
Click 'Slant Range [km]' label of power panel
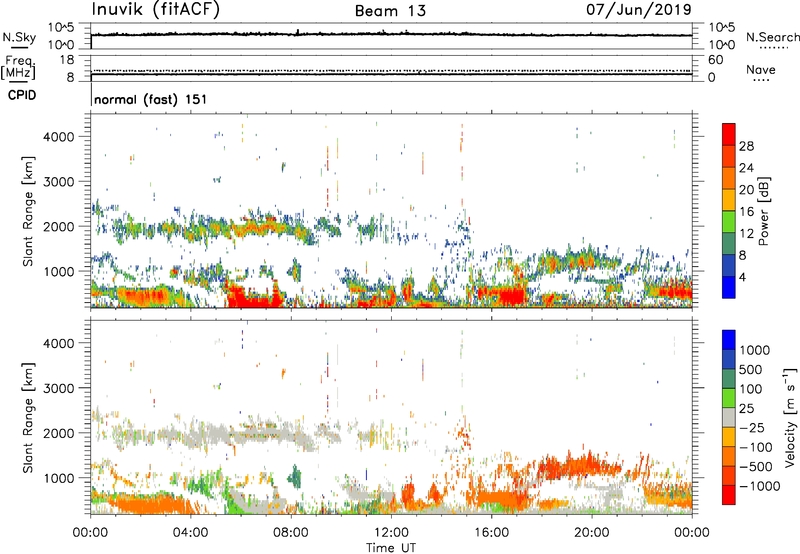[x=28, y=211]
